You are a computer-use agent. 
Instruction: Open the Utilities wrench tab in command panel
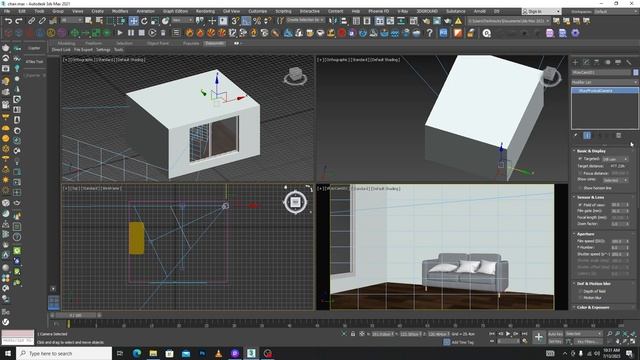coord(629,62)
